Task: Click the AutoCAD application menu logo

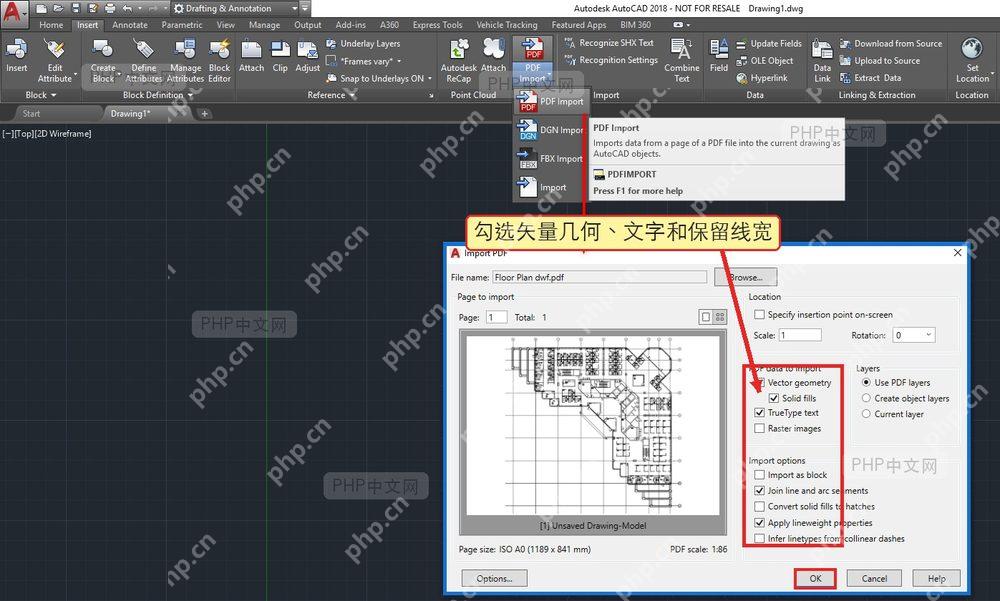Action: [13, 13]
